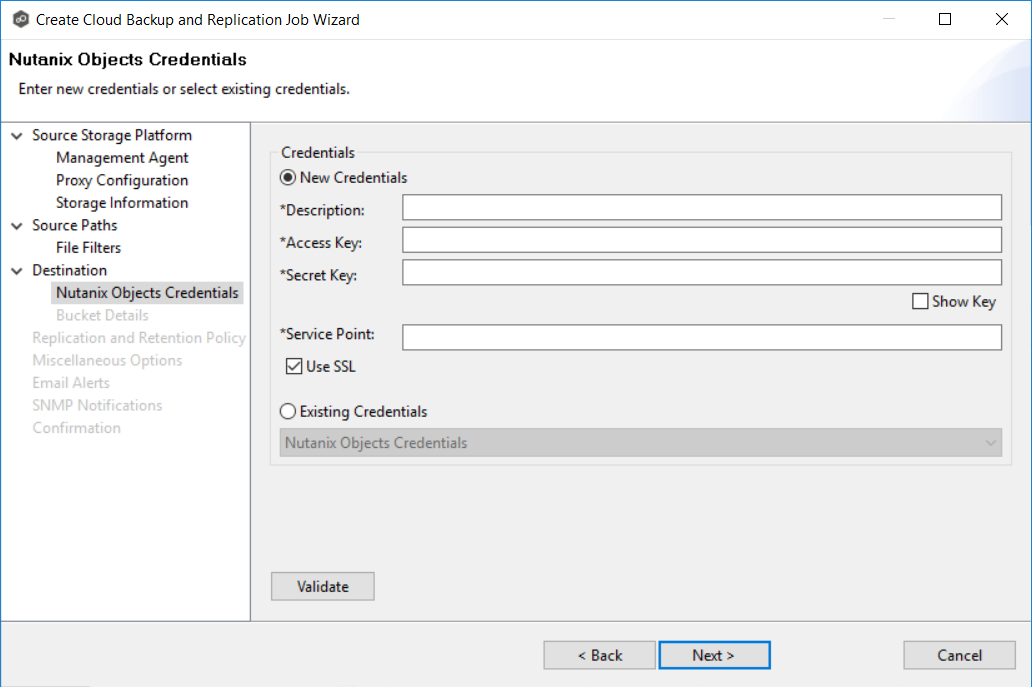
Task: Cancel the wizard
Action: tap(960, 655)
